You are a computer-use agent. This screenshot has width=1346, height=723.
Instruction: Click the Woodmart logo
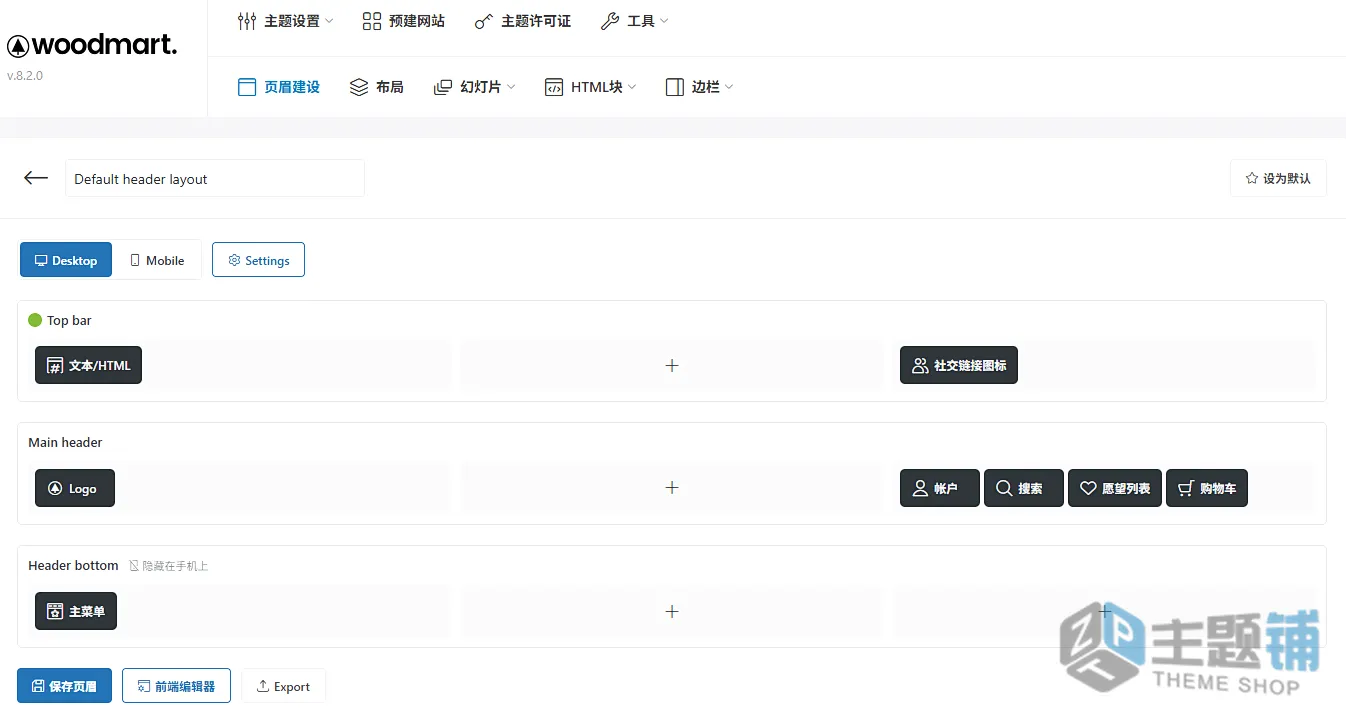(92, 45)
